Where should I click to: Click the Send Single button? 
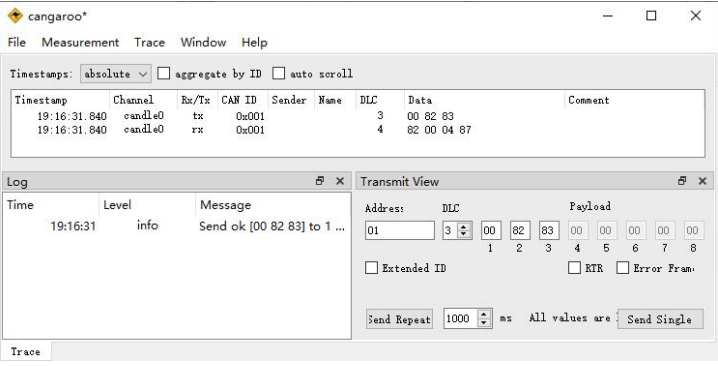660,319
